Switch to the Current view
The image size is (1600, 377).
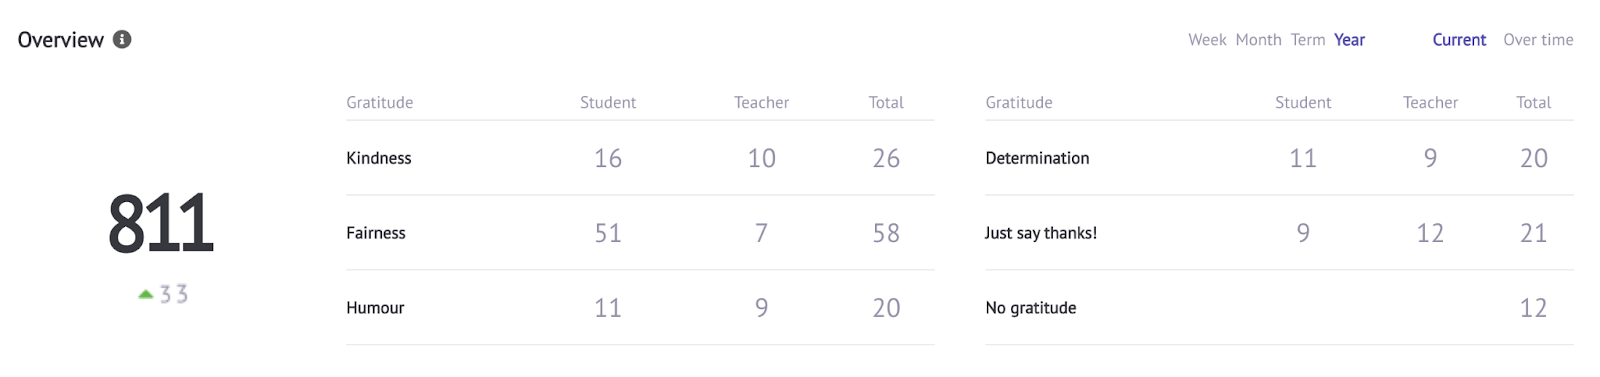[1459, 40]
